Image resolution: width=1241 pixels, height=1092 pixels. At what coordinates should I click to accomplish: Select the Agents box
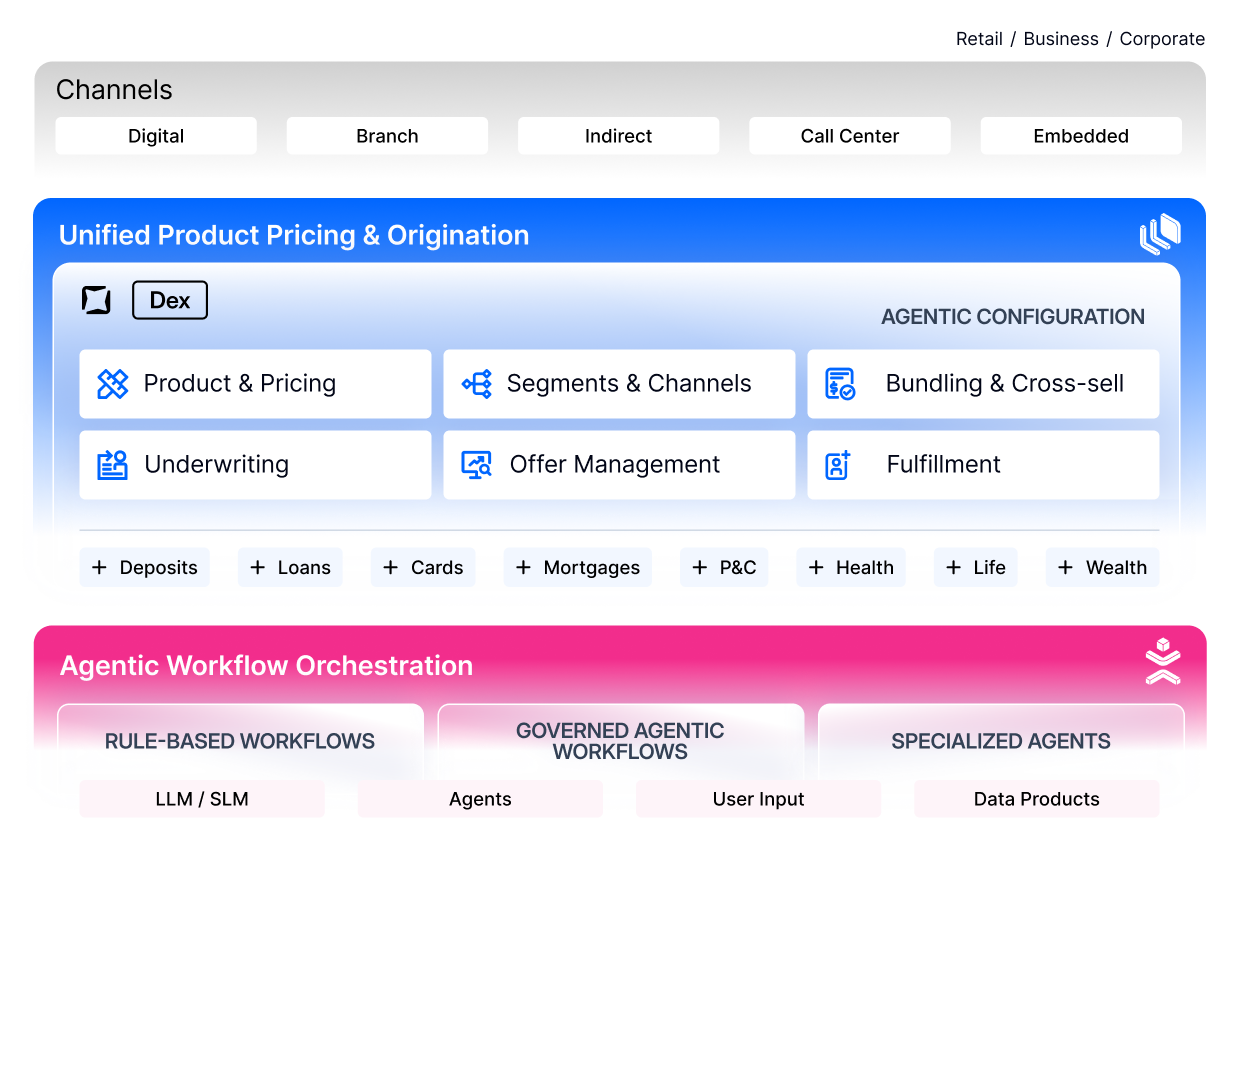tap(480, 799)
